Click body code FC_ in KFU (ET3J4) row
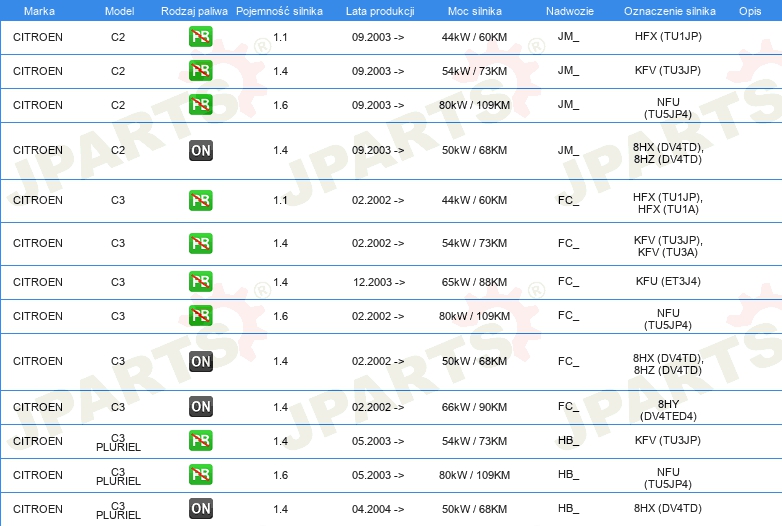This screenshot has height=526, width=782. 569,282
